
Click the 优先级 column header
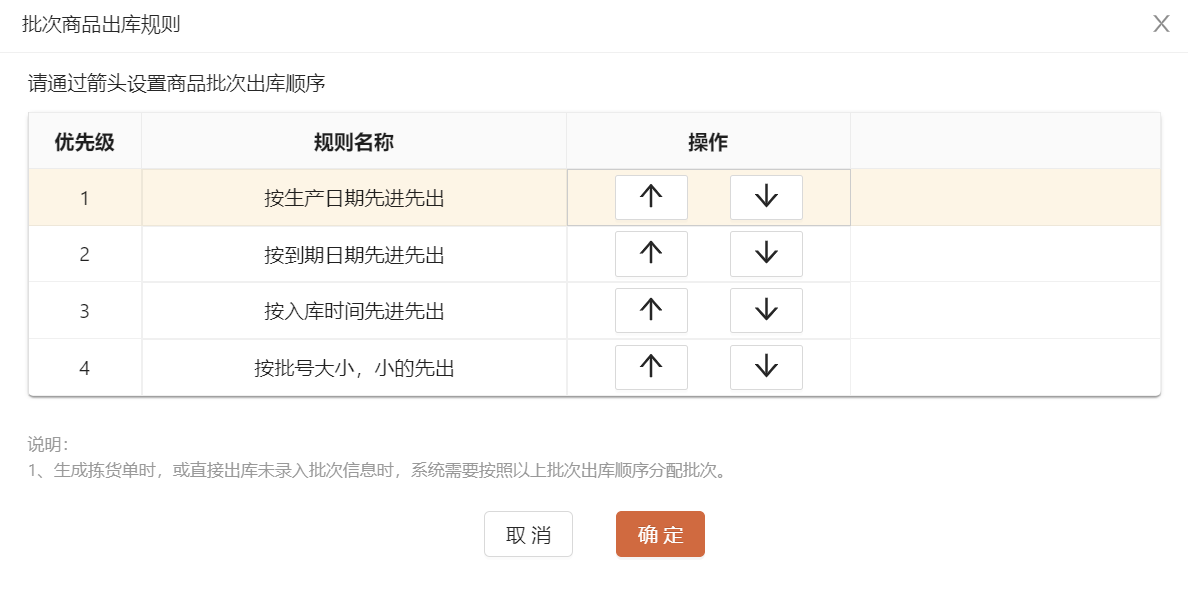tap(85, 142)
